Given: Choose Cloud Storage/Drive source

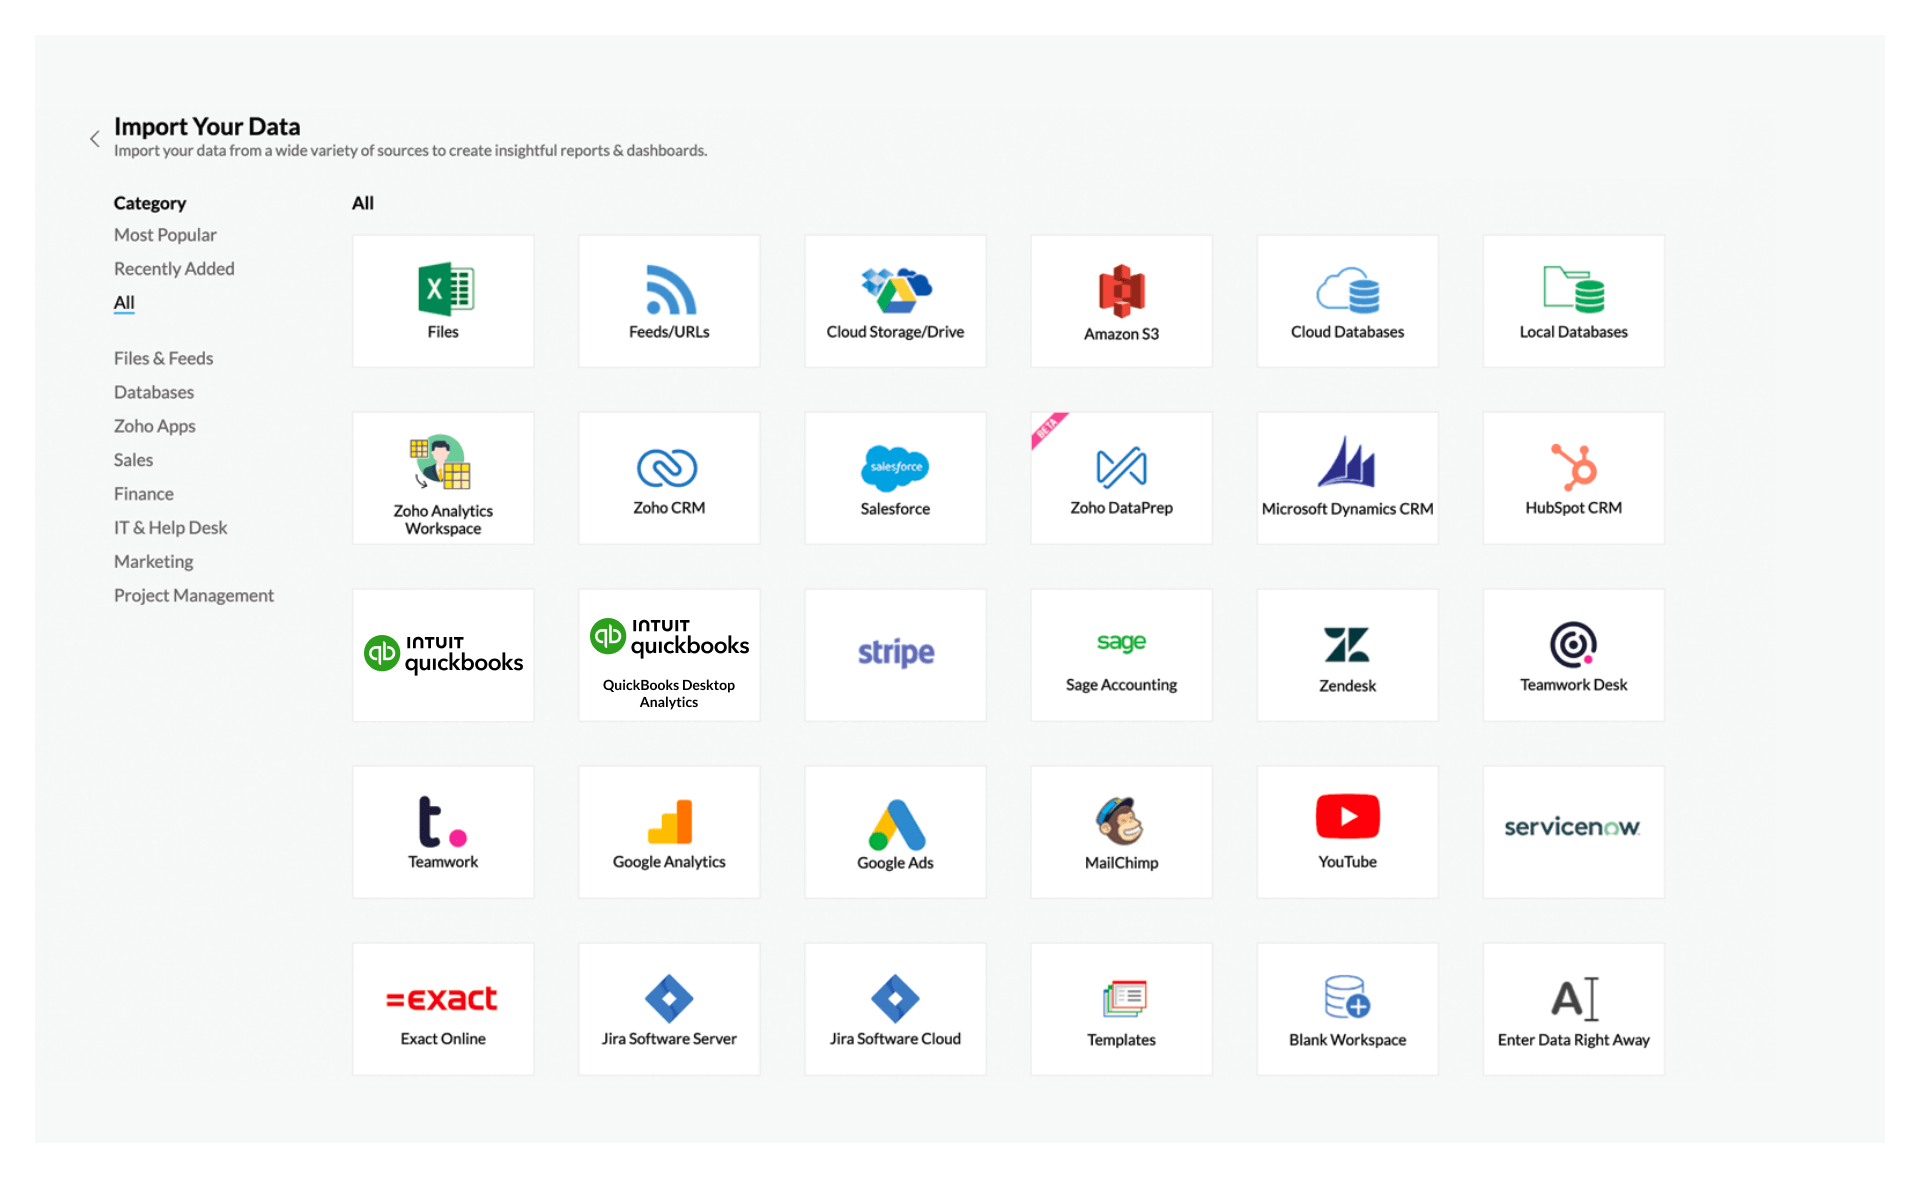Looking at the screenshot, I should pyautogui.click(x=895, y=300).
